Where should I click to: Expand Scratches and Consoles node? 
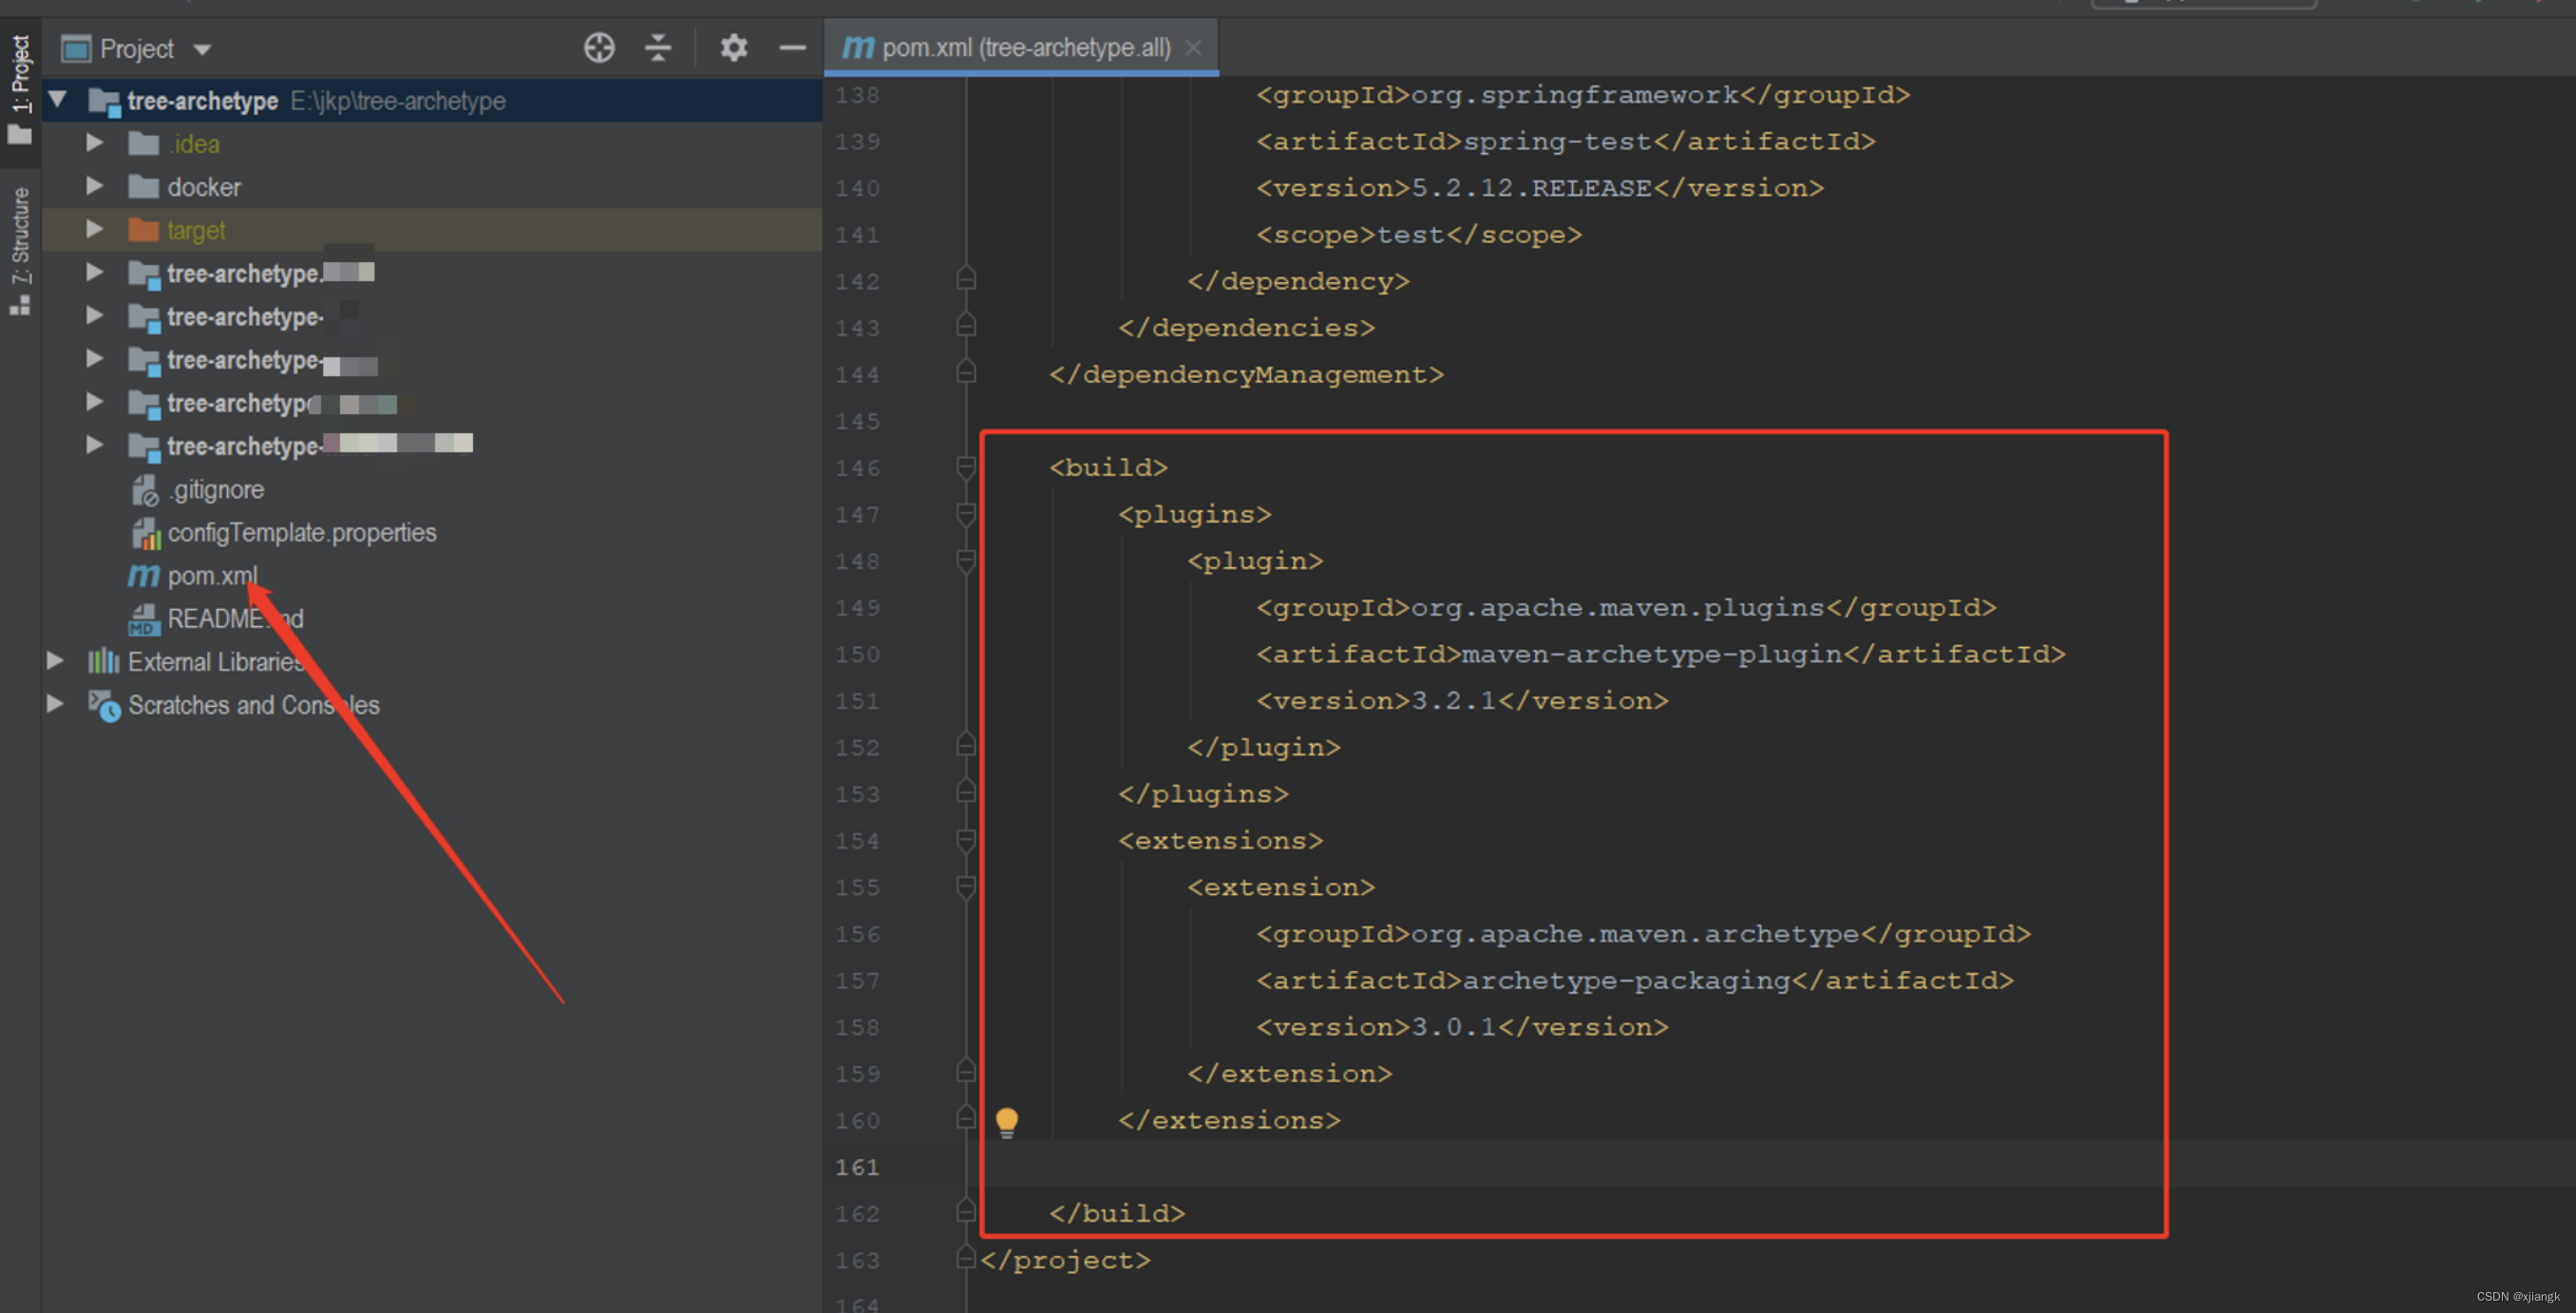click(x=56, y=704)
